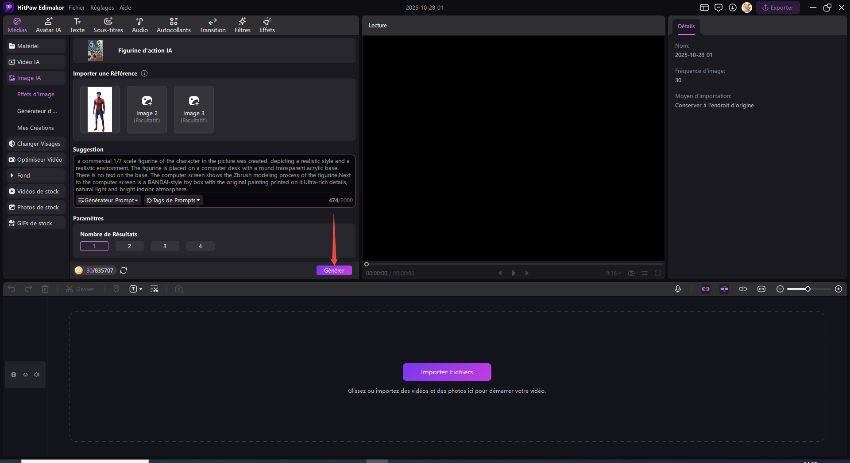Viewport: 850px width, 463px height.
Task: Click the credits refresh icon
Action: [x=123, y=270]
